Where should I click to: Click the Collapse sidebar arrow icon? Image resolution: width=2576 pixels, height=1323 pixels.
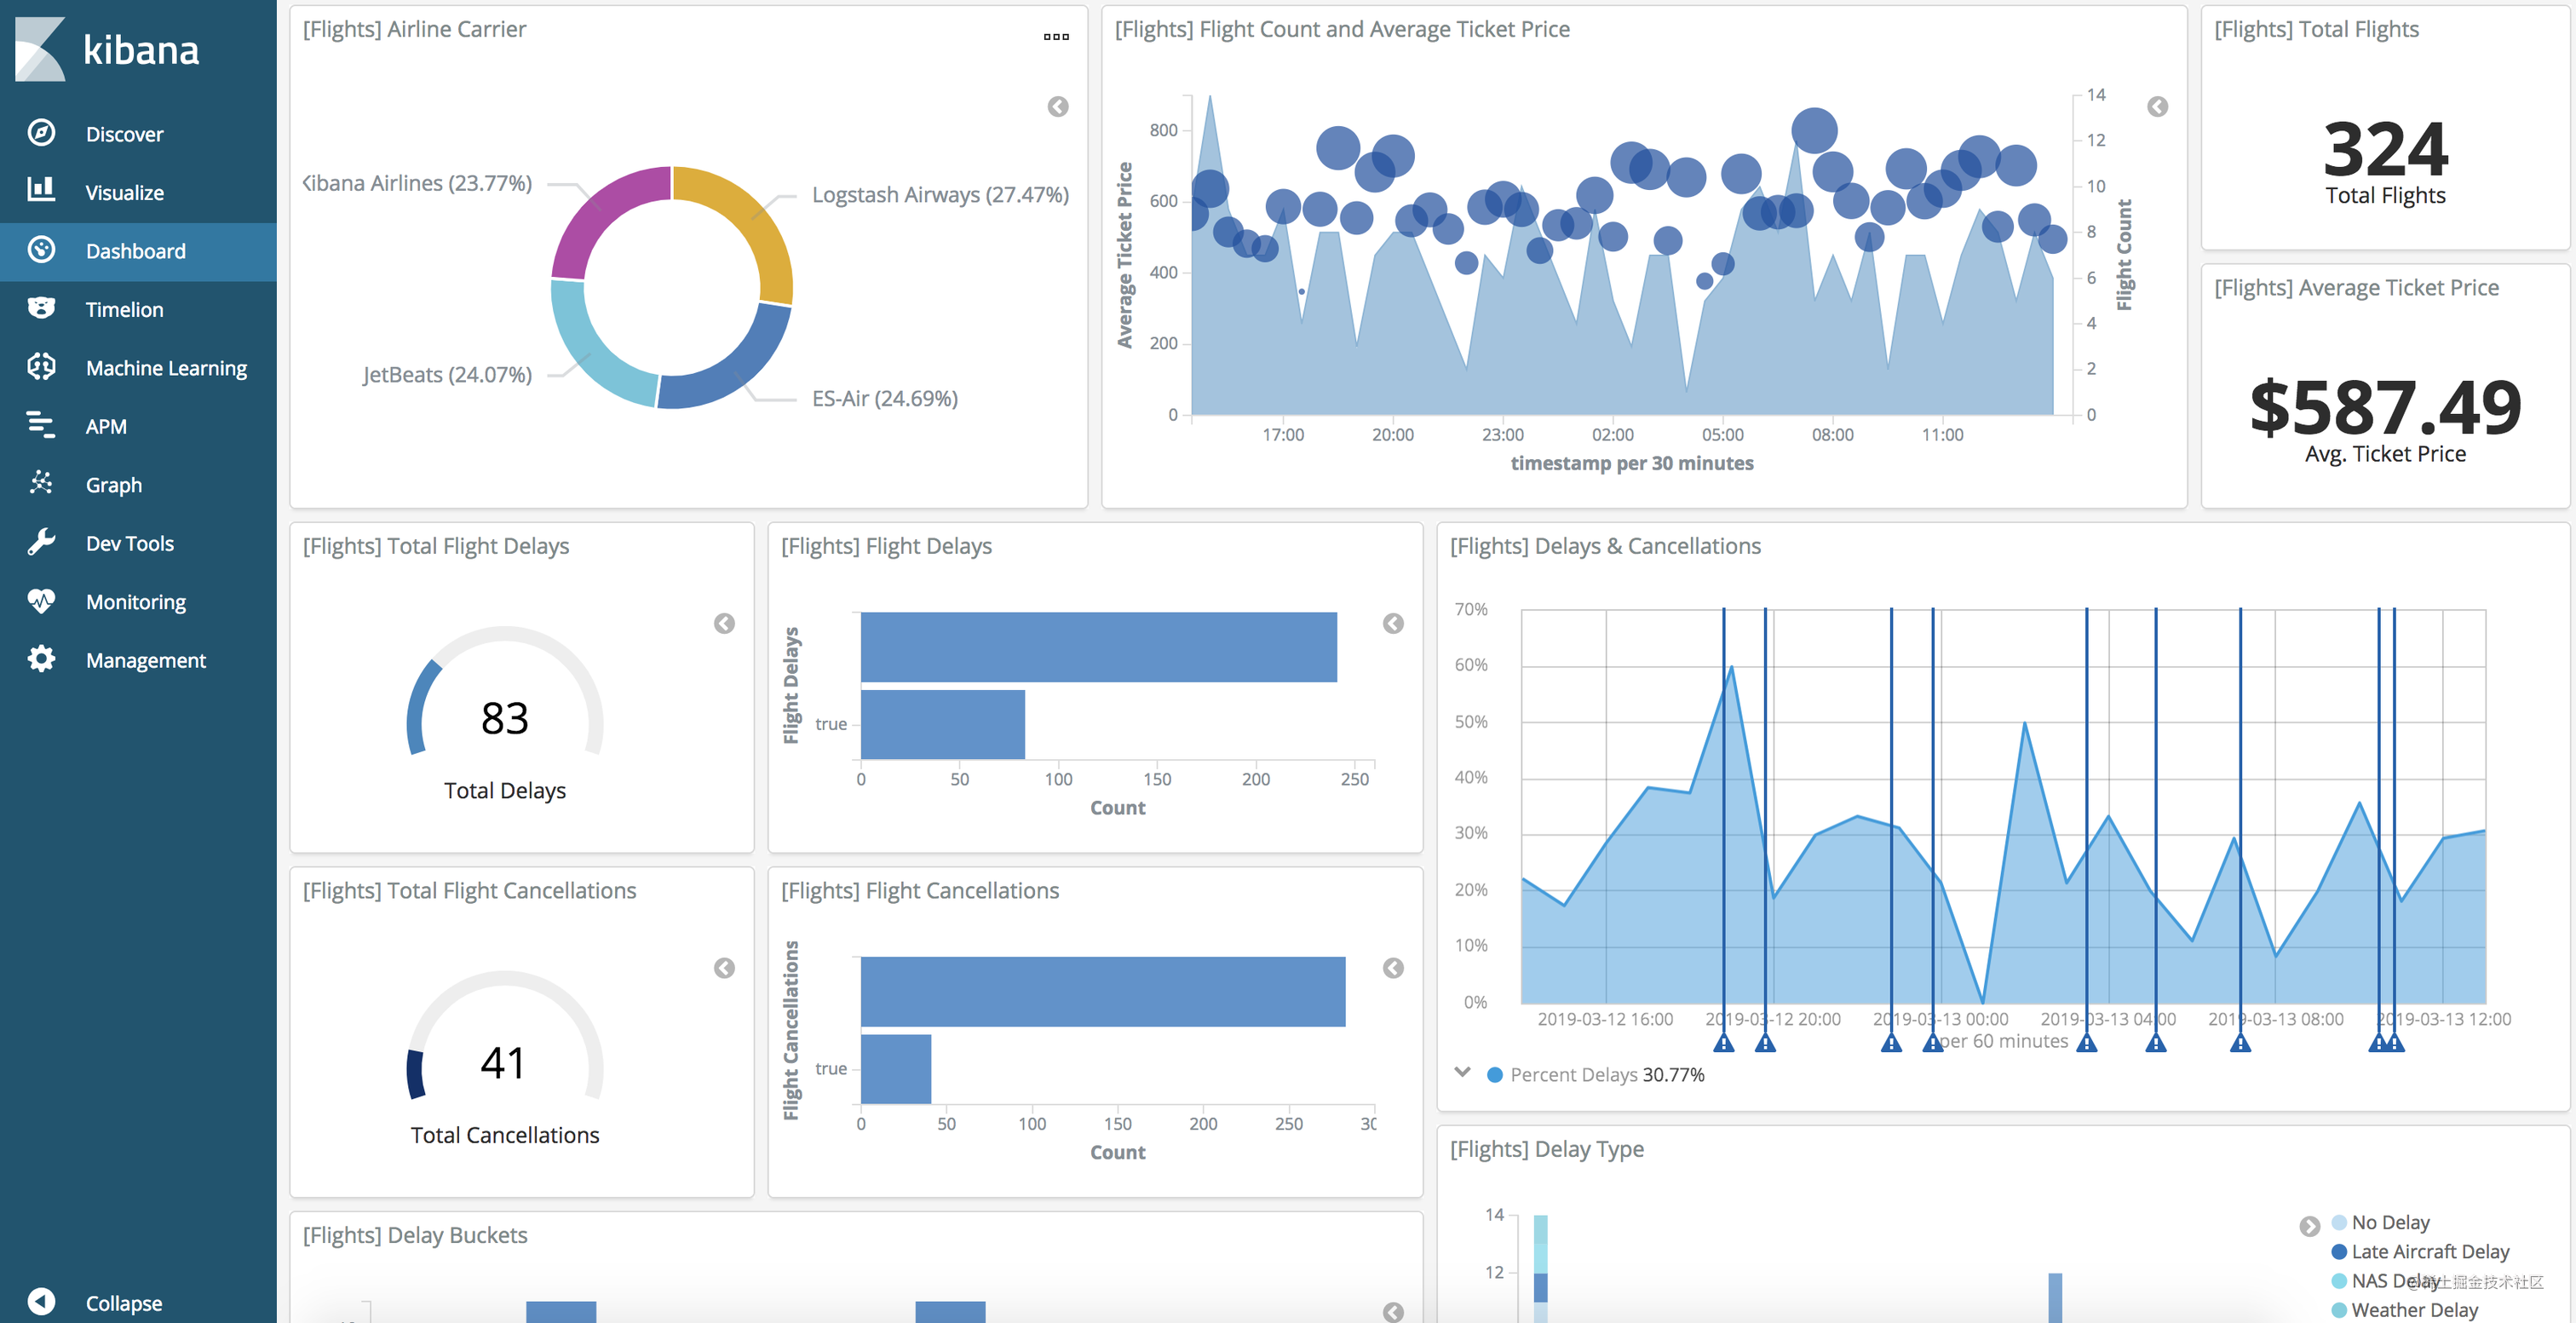click(x=41, y=1302)
